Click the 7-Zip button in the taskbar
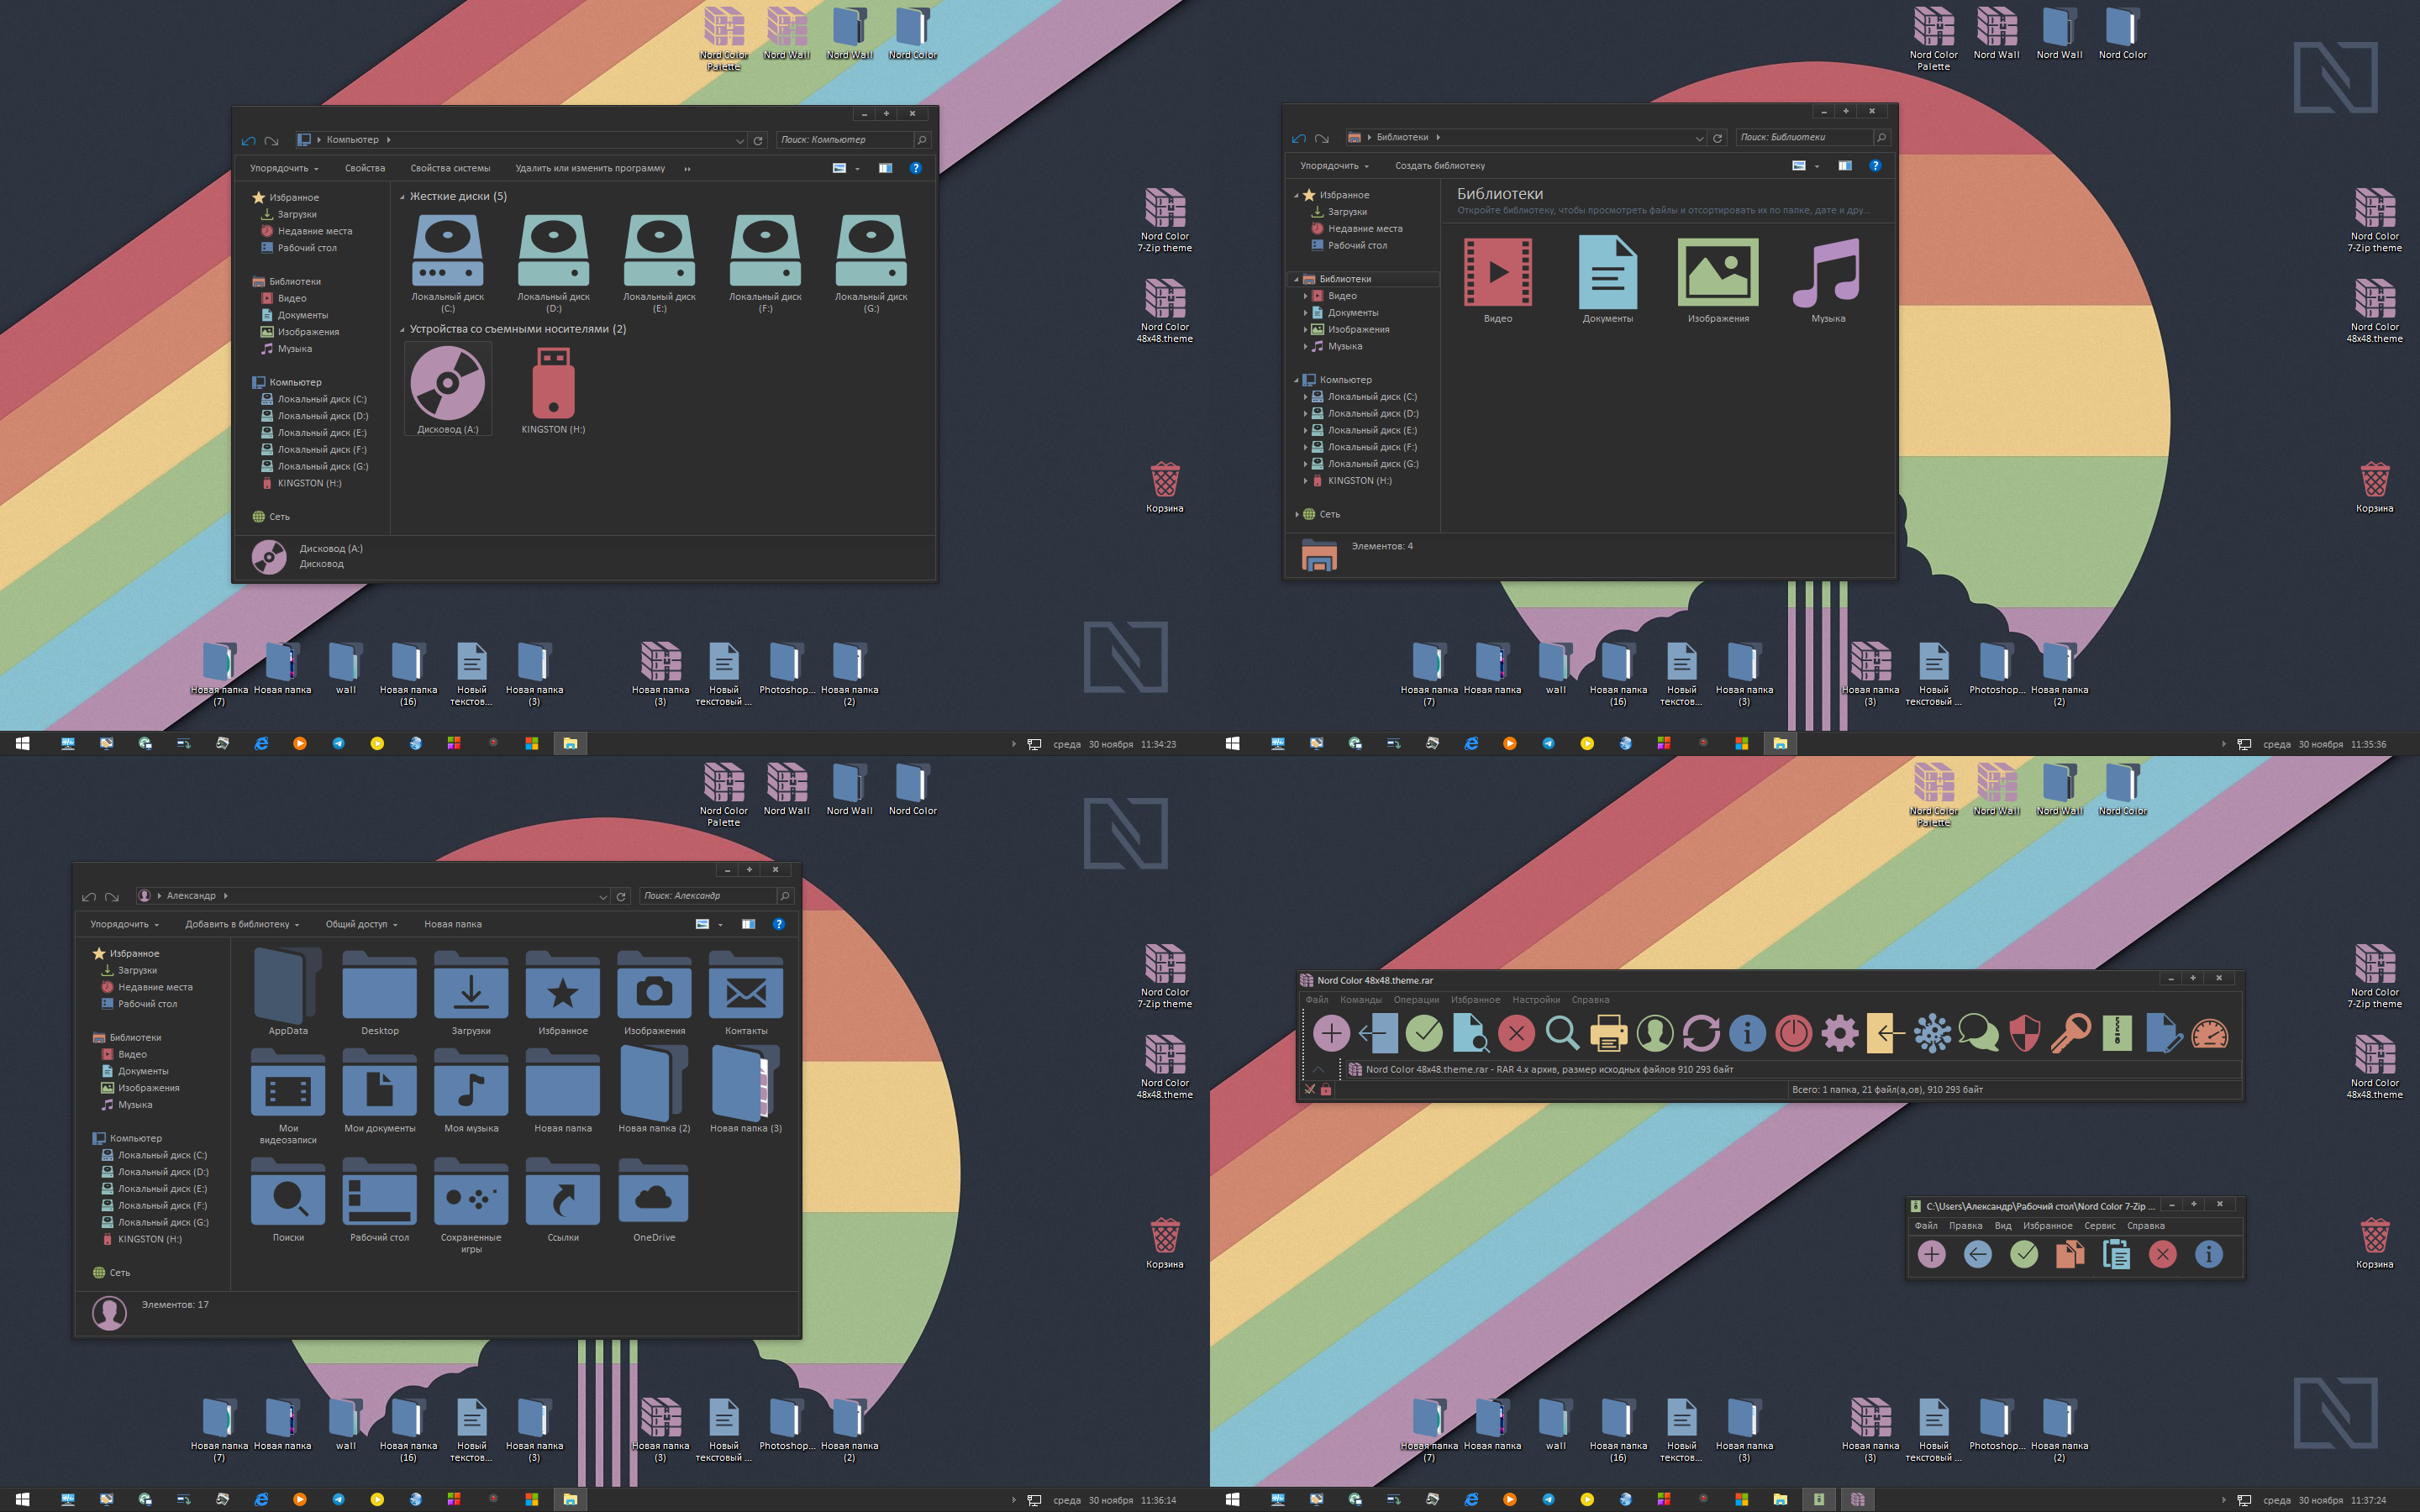Viewport: 2420px width, 1512px height. [1818, 1499]
